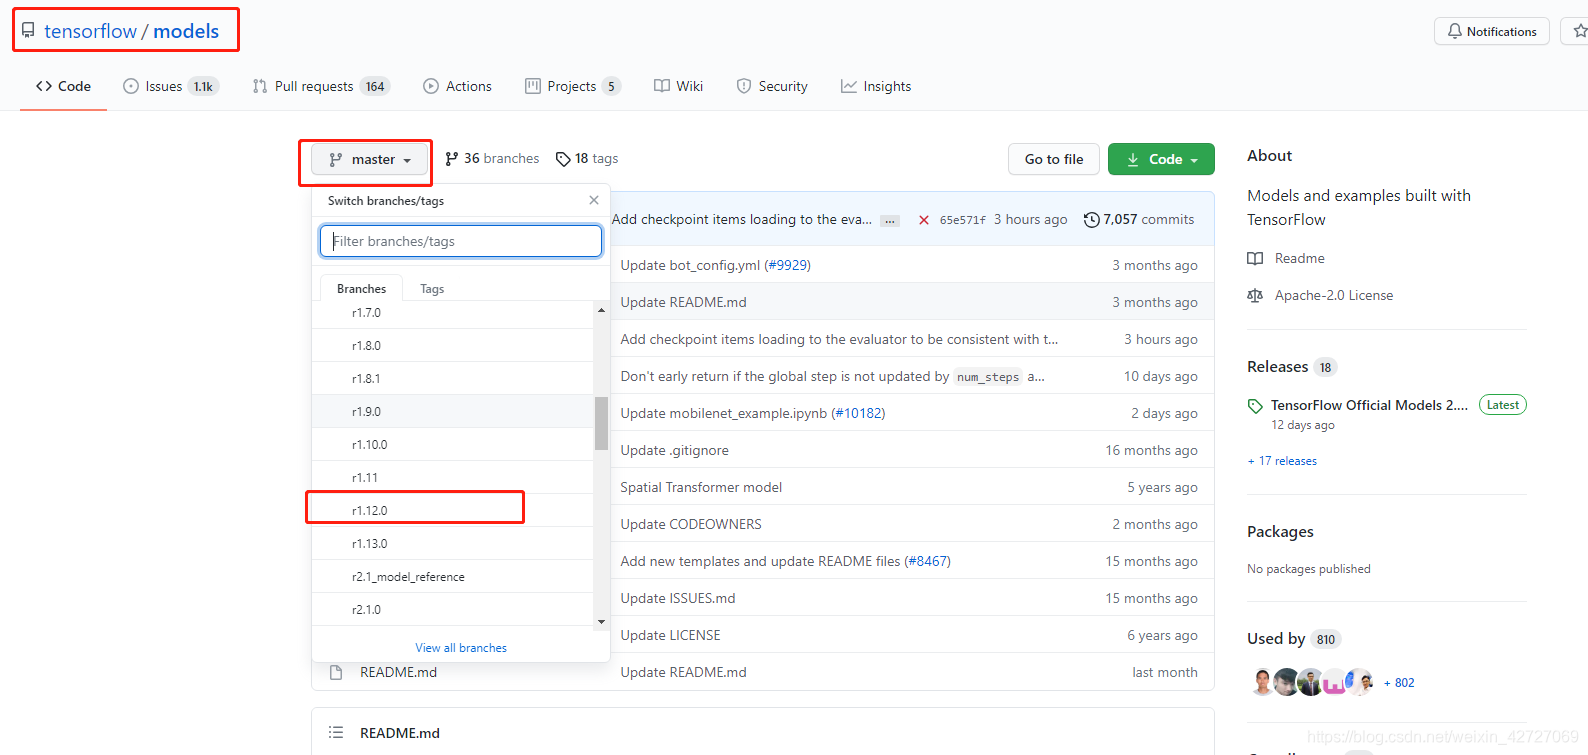Open the Insights tab
This screenshot has width=1588, height=755.
(876, 86)
